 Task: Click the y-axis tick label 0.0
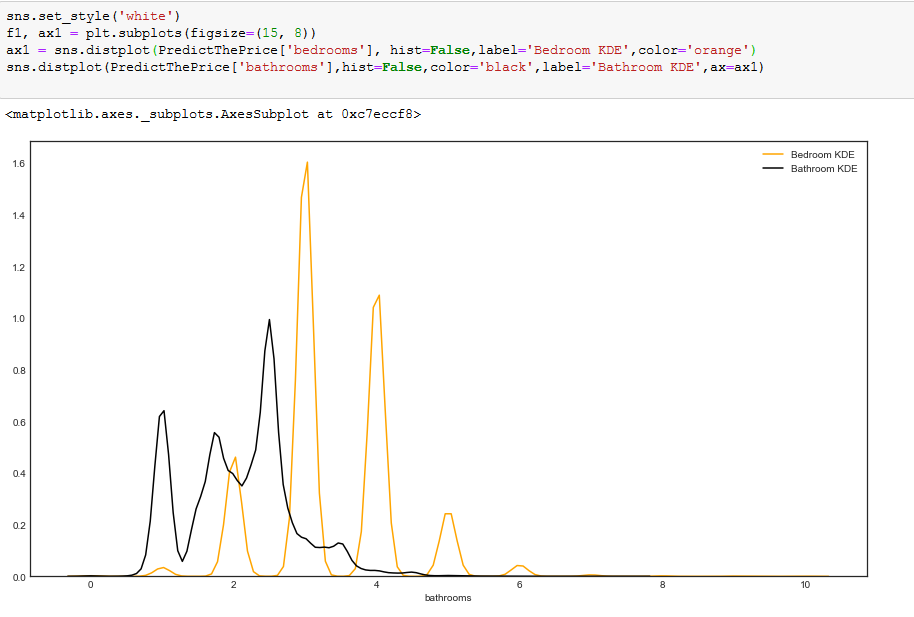click(19, 577)
